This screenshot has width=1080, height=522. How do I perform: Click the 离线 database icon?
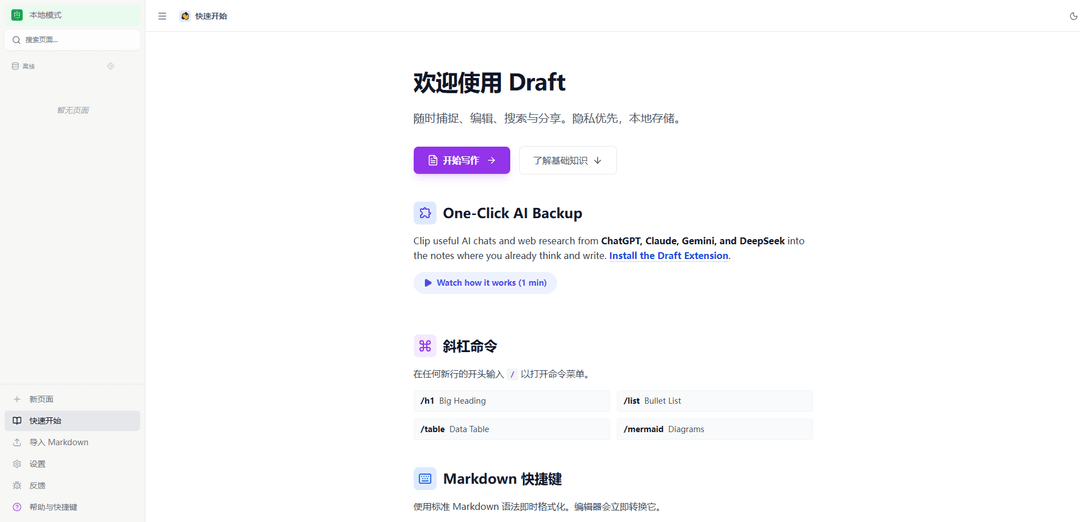click(x=16, y=66)
